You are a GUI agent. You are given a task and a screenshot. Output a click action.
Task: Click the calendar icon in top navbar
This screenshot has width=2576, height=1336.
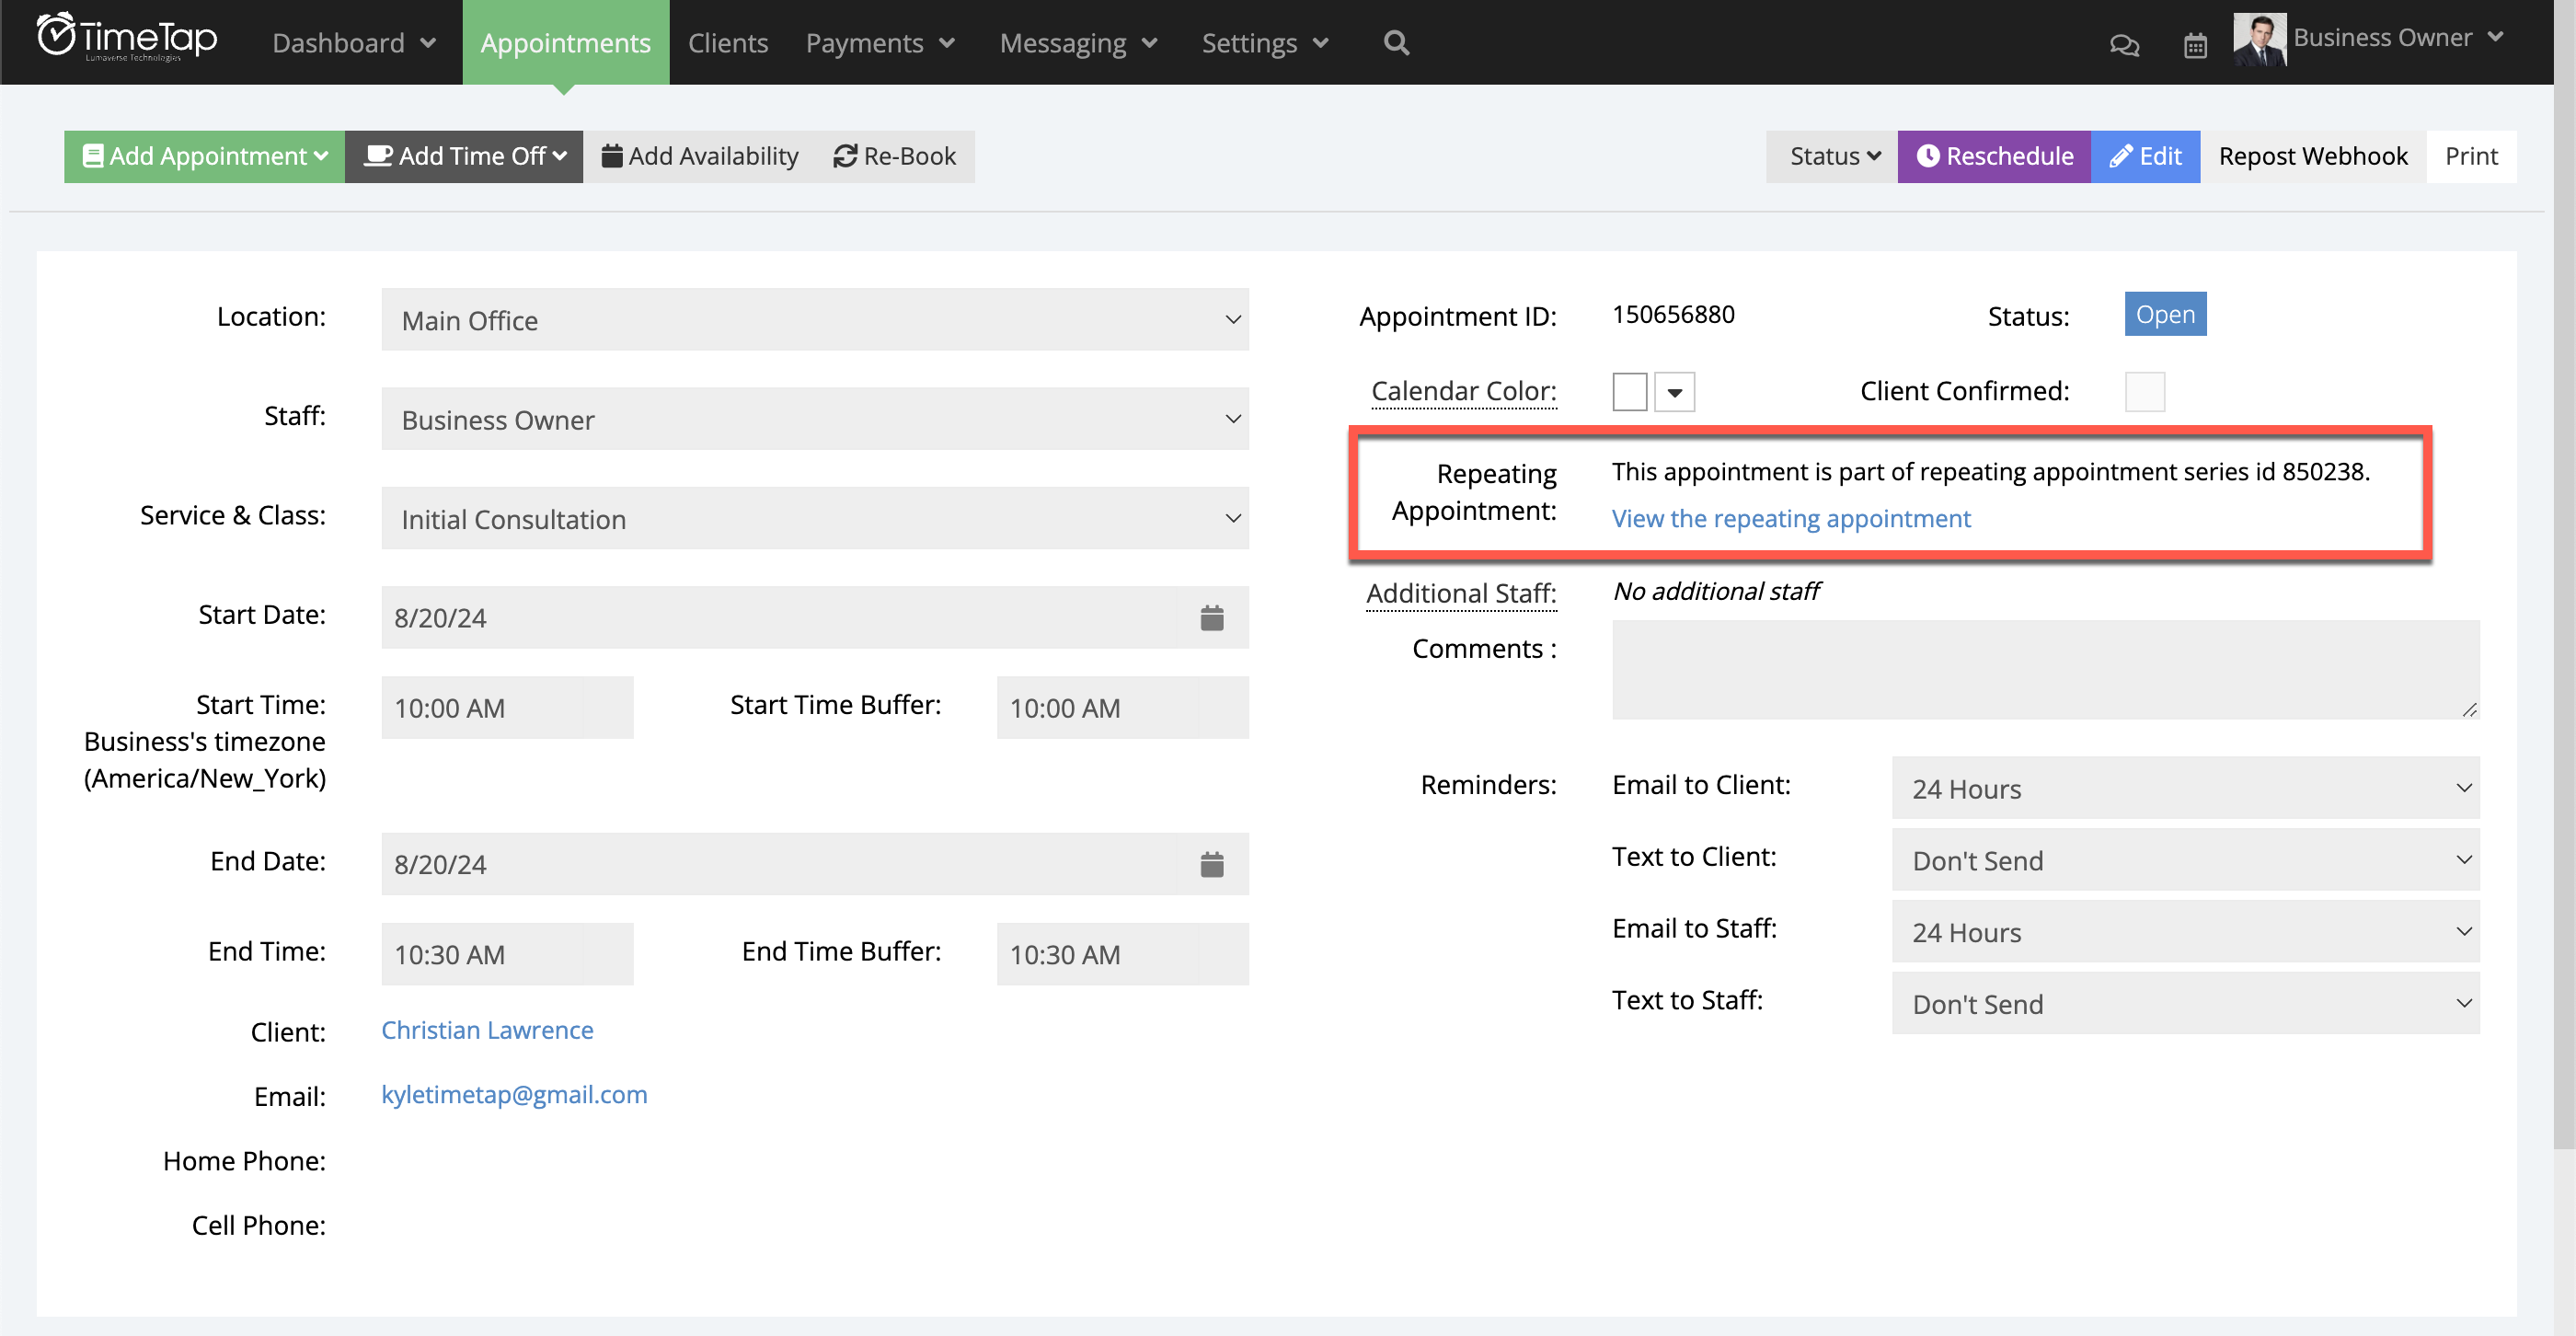click(2194, 45)
